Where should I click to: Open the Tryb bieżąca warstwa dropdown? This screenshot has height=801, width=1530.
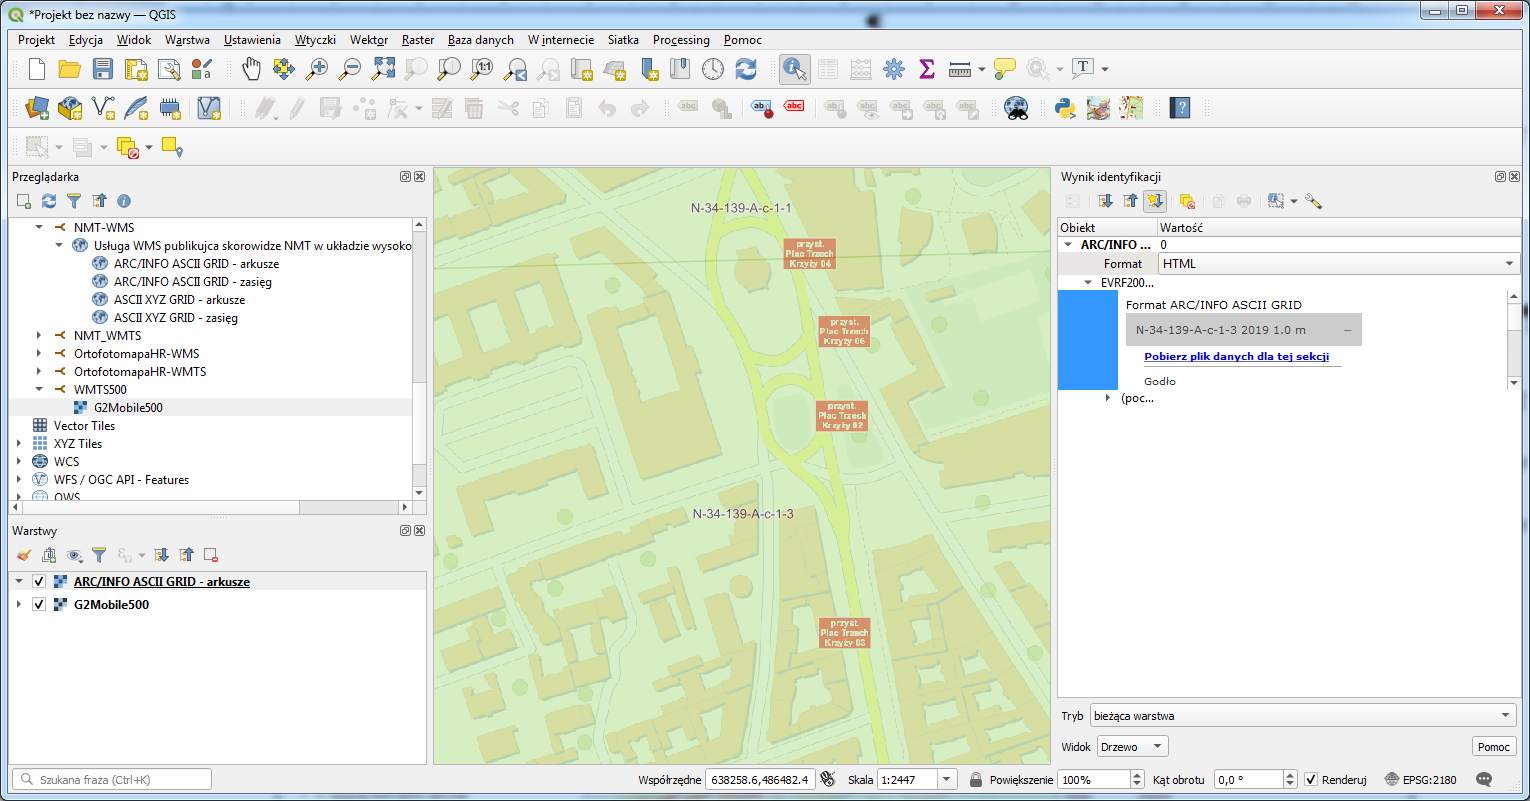(1302, 716)
